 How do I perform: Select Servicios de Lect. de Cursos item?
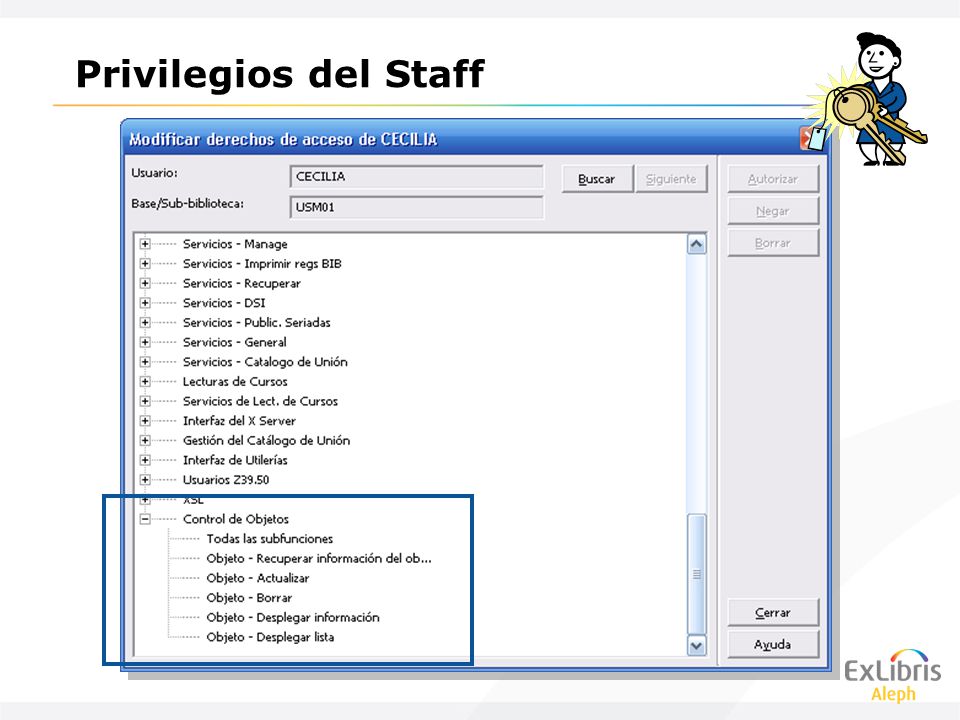click(x=260, y=401)
